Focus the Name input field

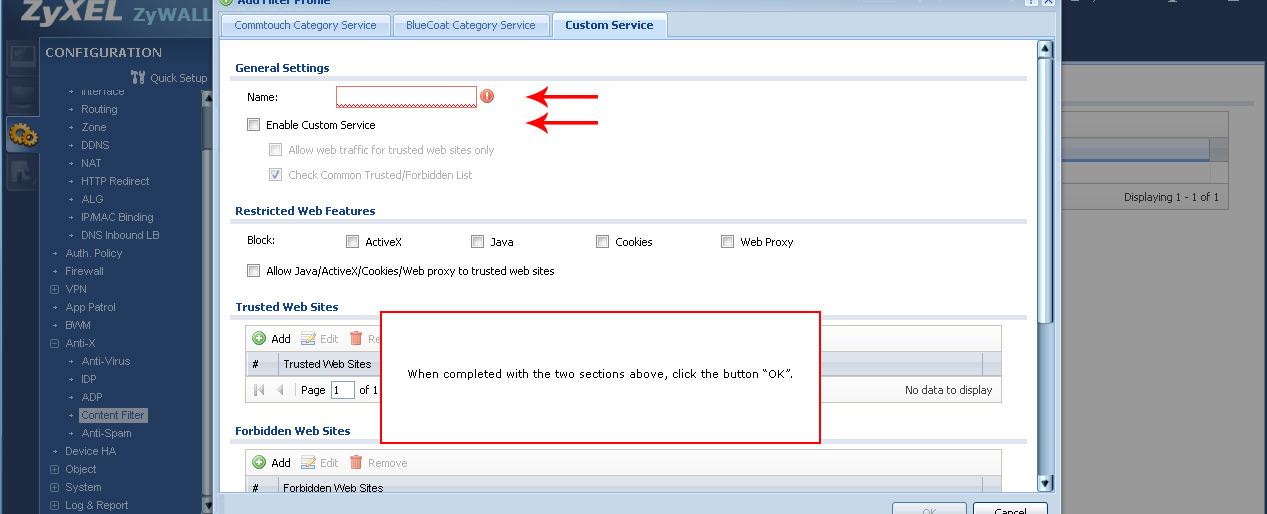point(406,96)
